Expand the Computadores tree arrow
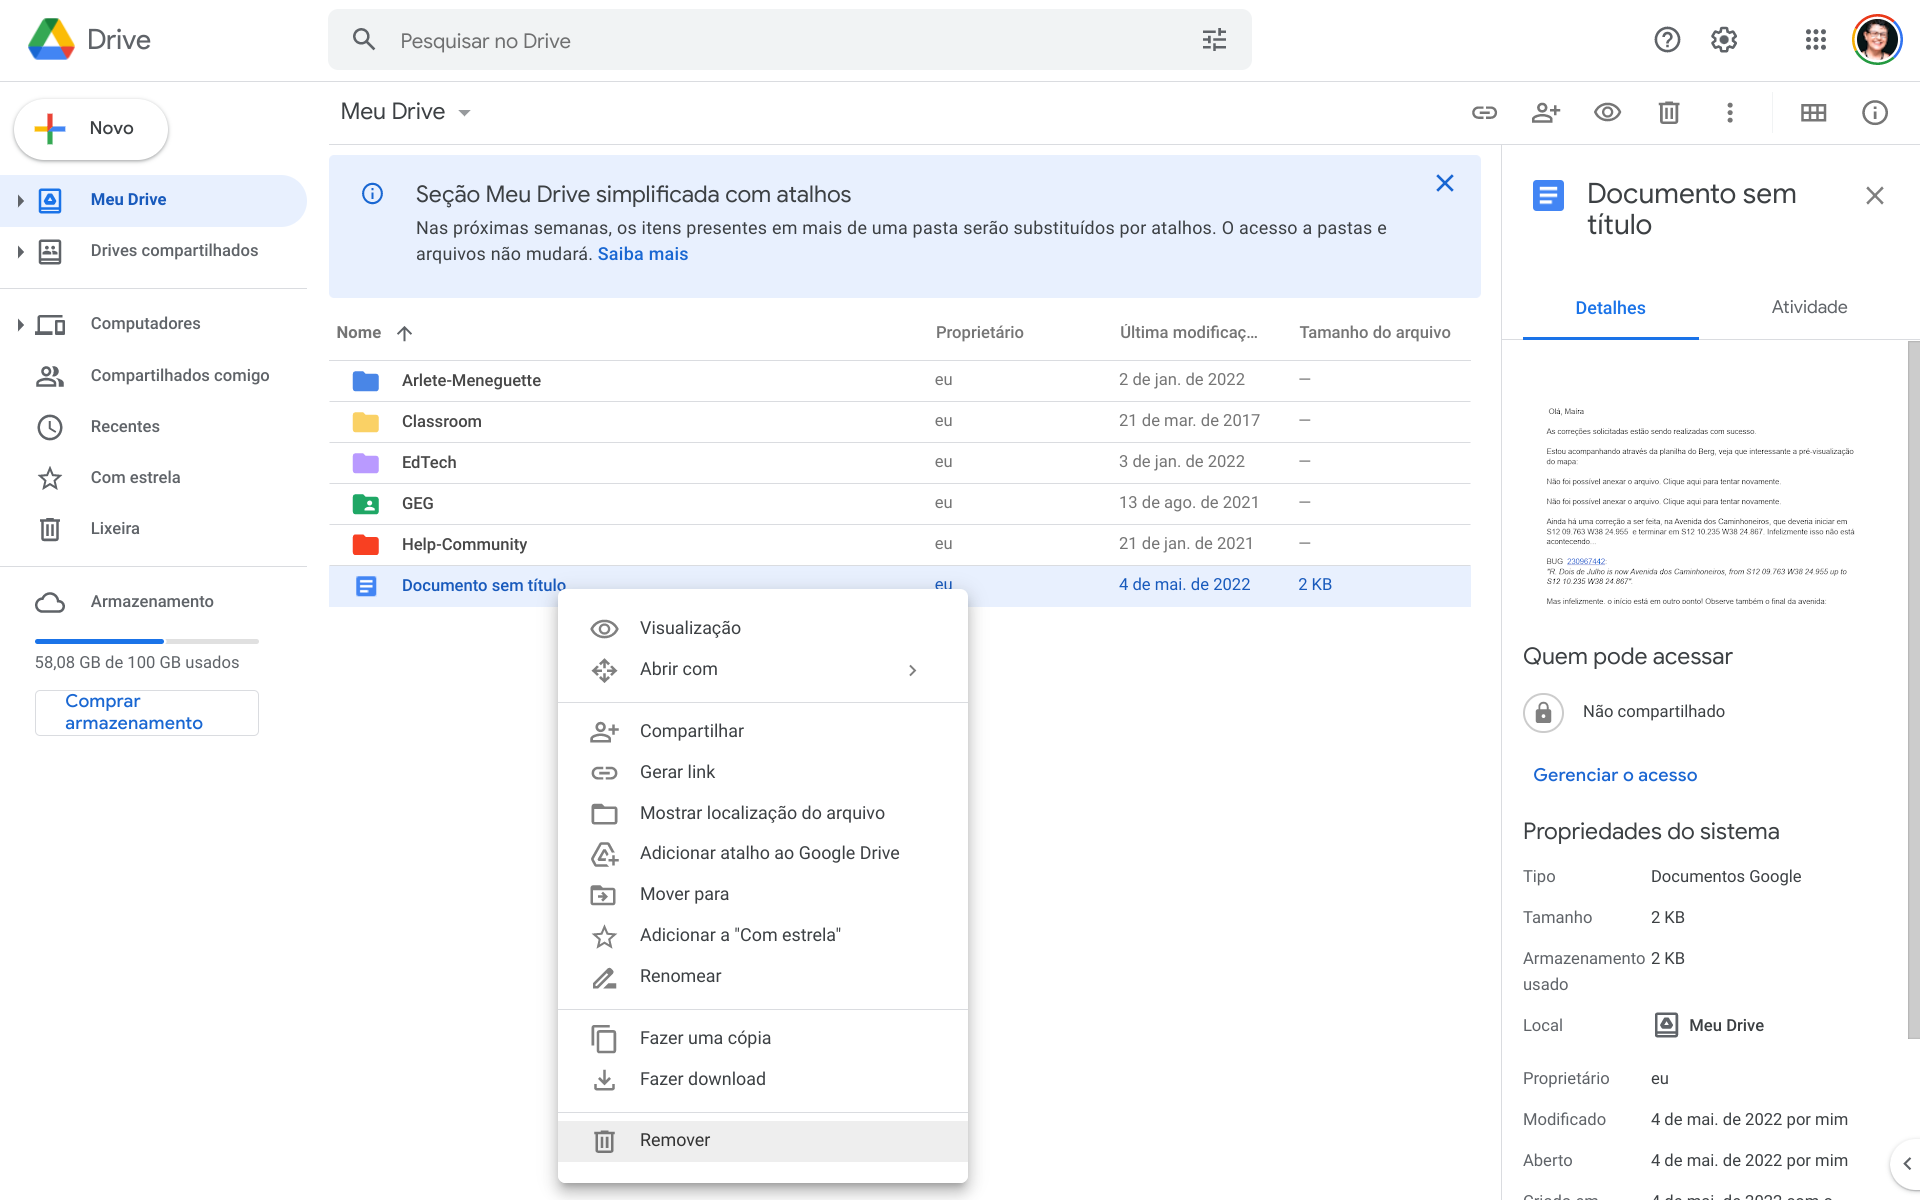This screenshot has height=1200, width=1920. [x=20, y=324]
